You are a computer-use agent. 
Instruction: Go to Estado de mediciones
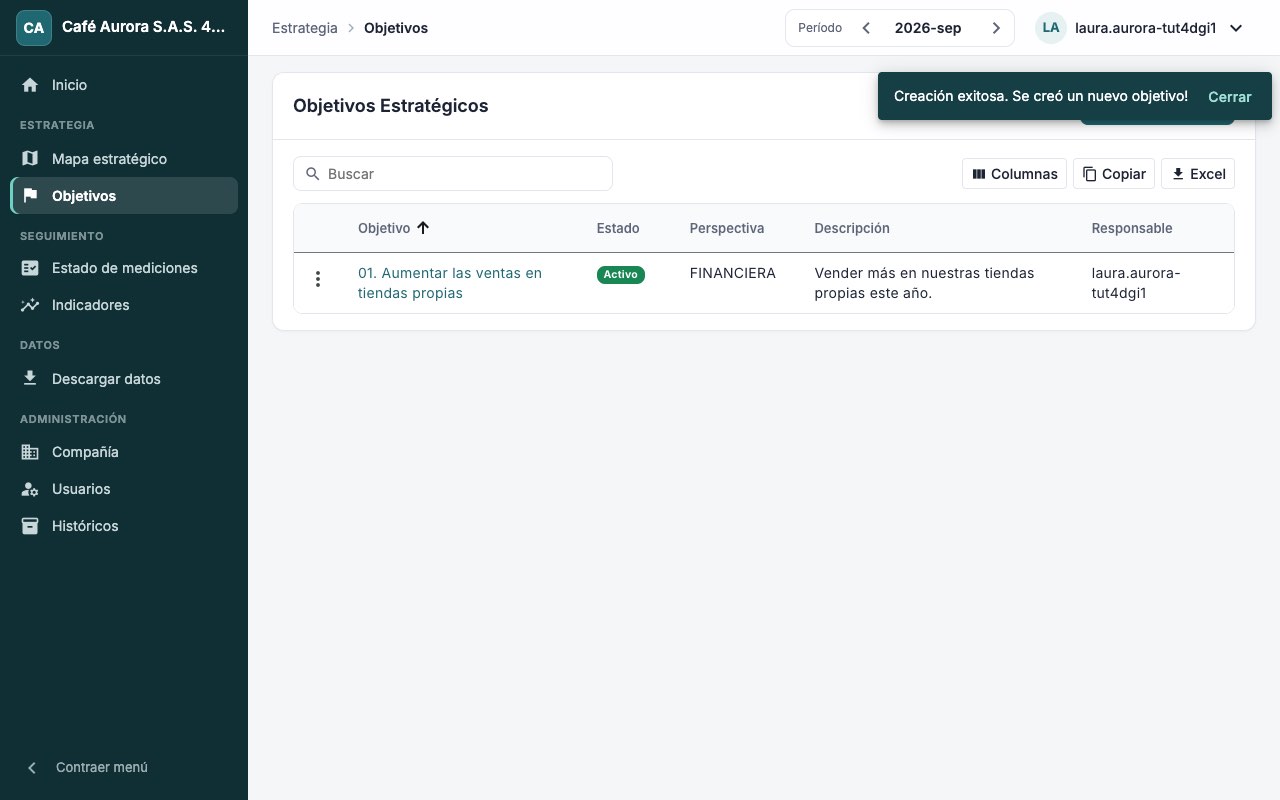point(124,268)
